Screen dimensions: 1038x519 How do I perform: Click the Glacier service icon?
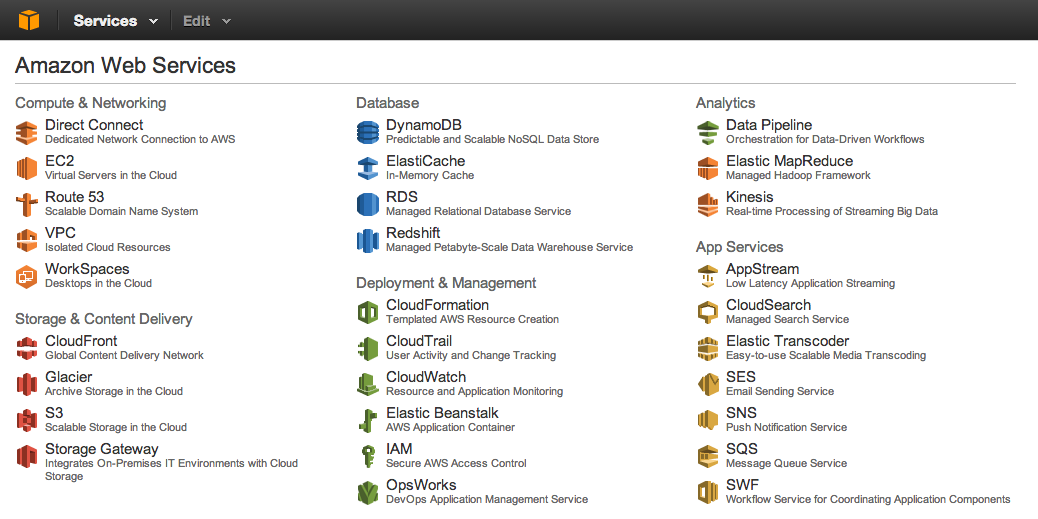26,384
